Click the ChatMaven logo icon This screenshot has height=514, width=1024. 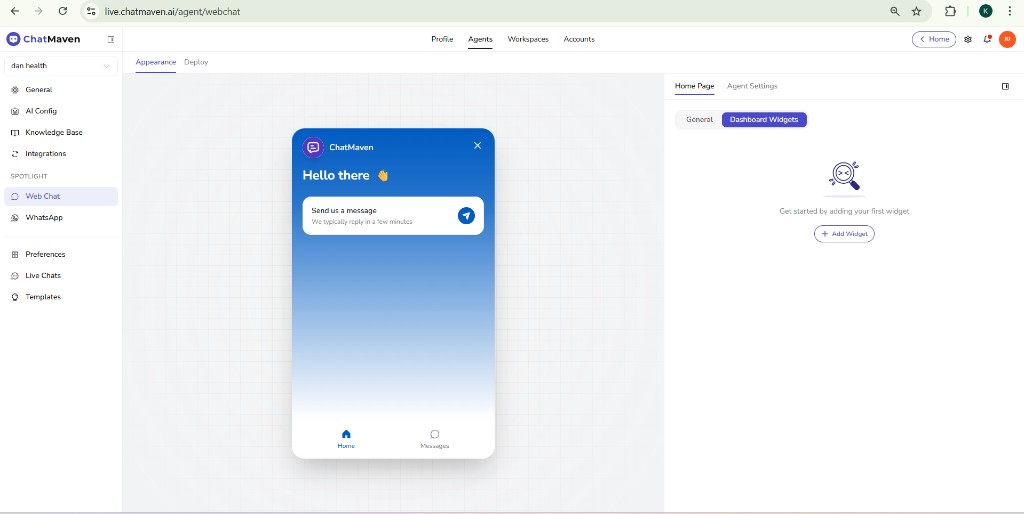(x=13, y=39)
